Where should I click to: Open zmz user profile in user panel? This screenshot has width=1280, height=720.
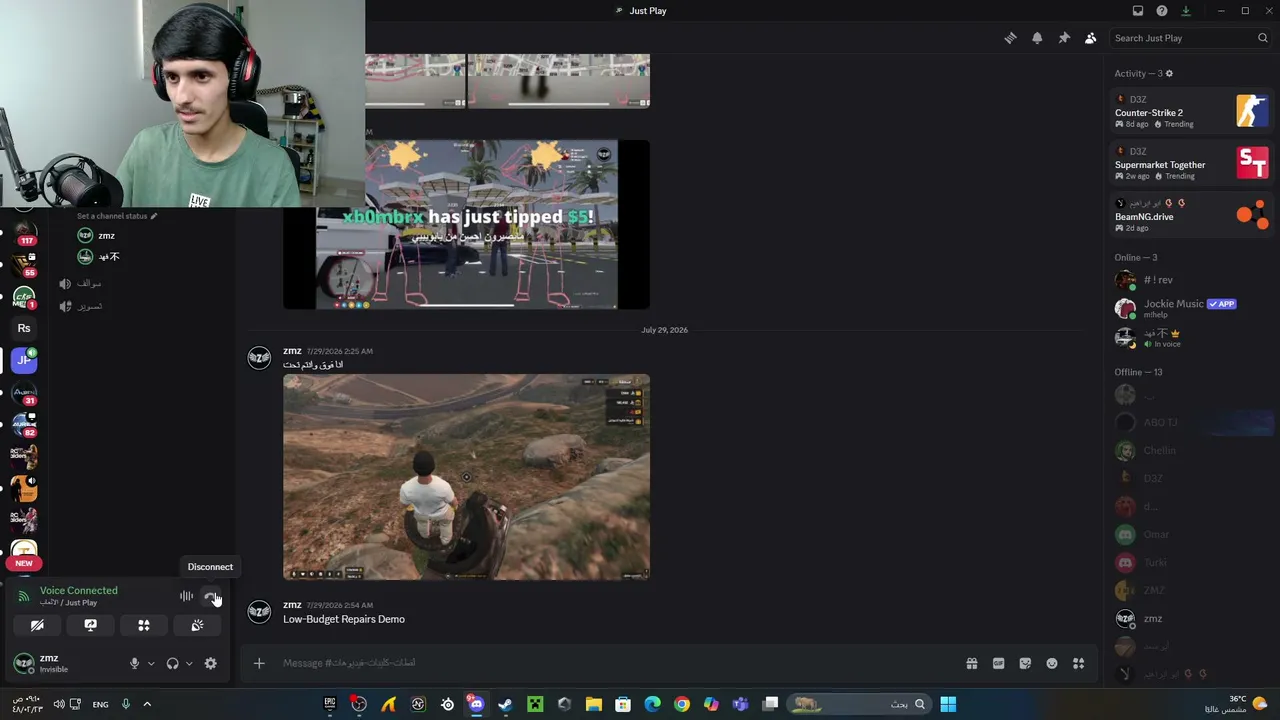42,663
